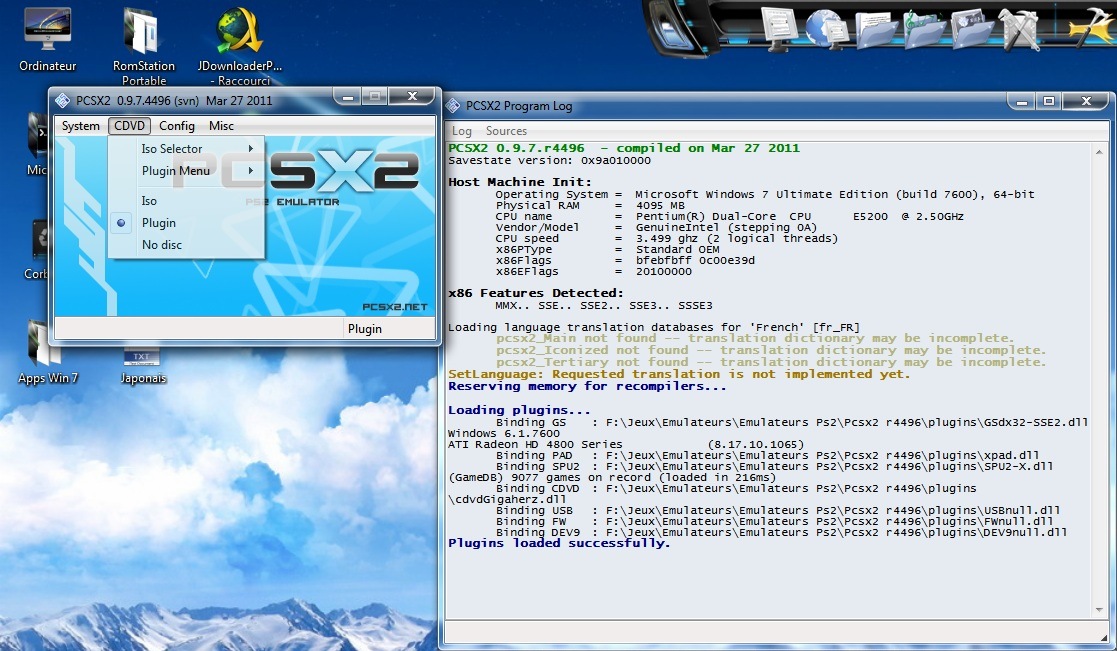Open RomStation Portable desktop icon
This screenshot has height=651, width=1117.
point(142,45)
